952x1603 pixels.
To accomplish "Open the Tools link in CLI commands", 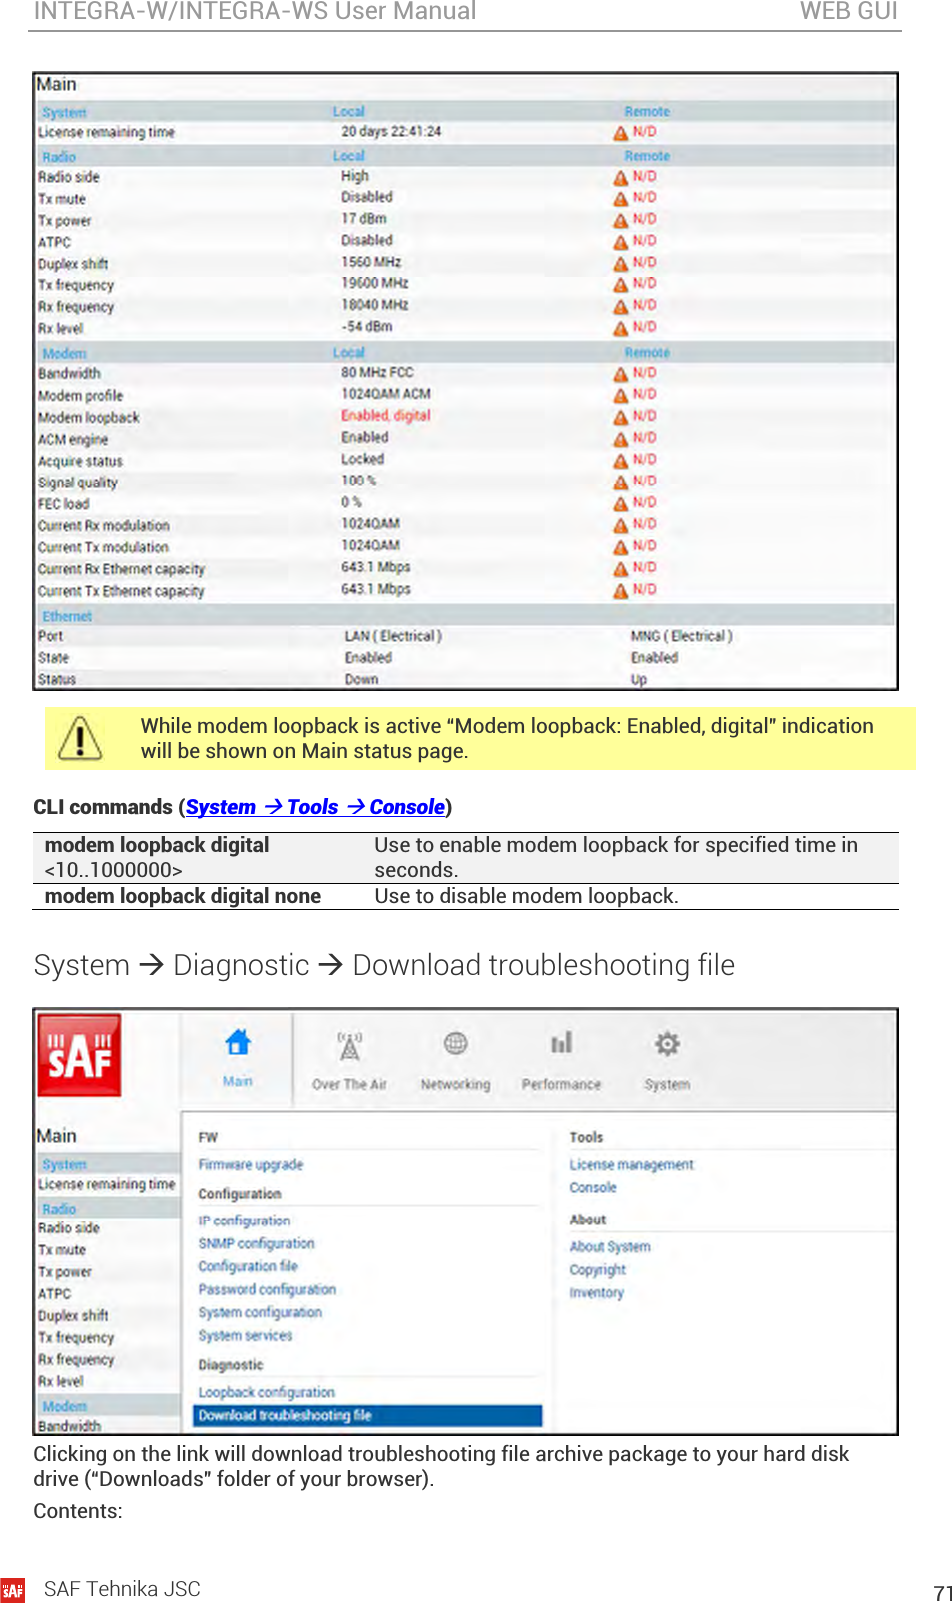I will coord(312,807).
